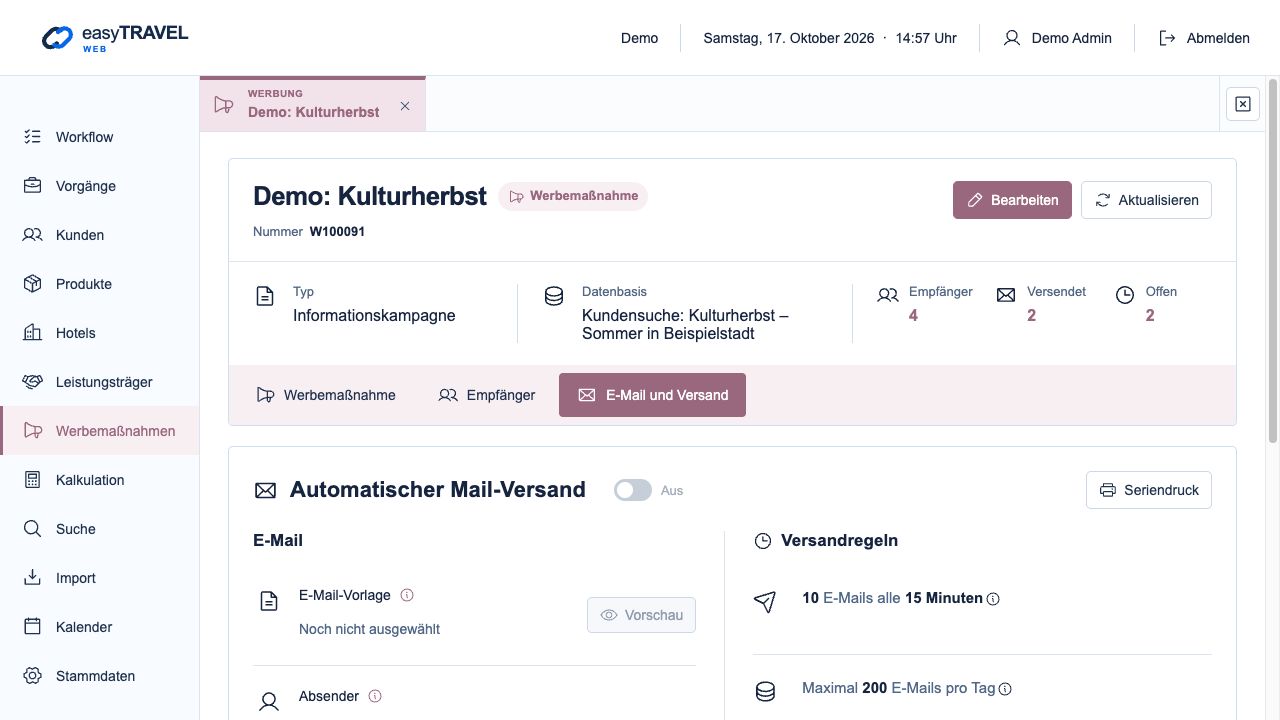Click the Demo label in header
The width and height of the screenshot is (1280, 720).
pos(640,38)
